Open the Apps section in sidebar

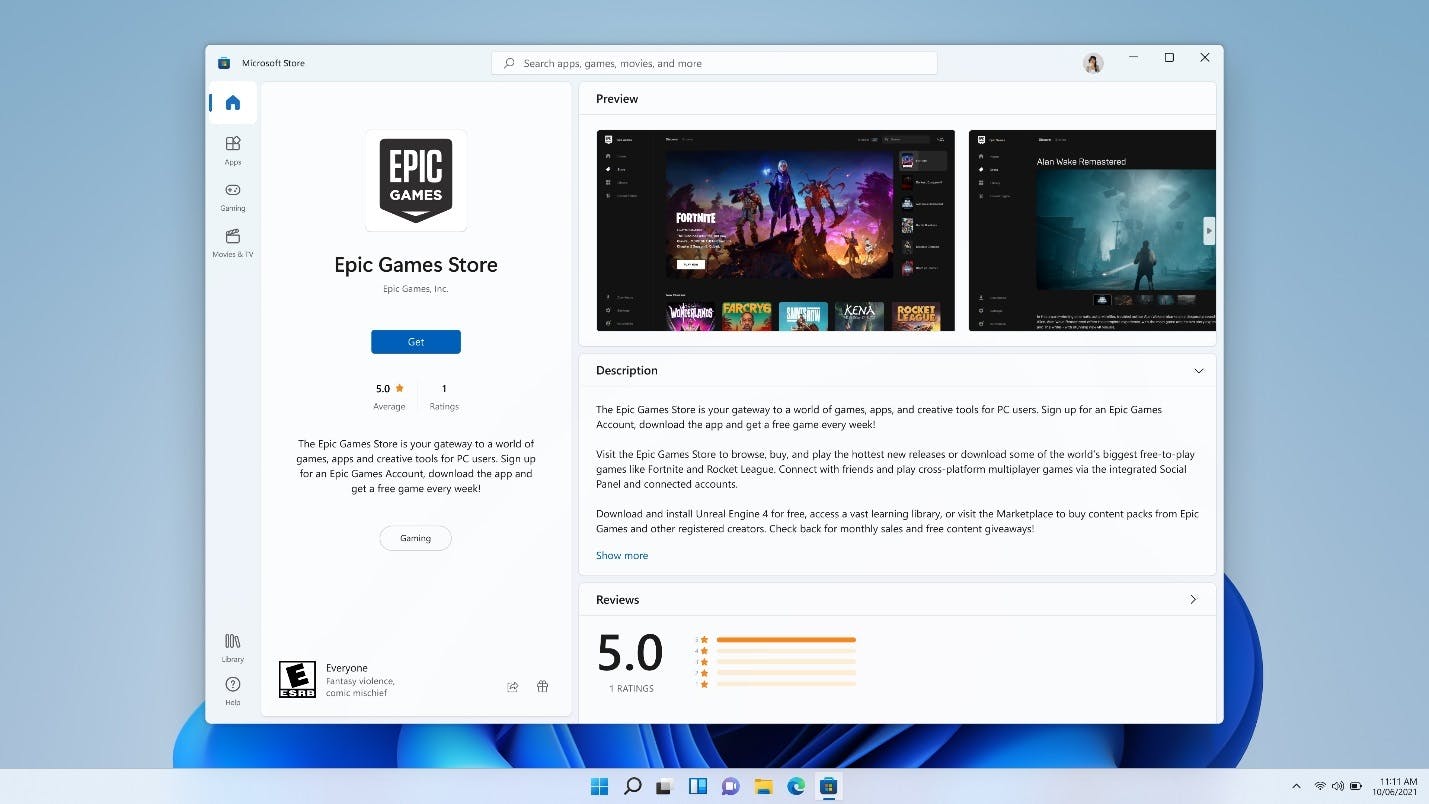[x=232, y=150]
